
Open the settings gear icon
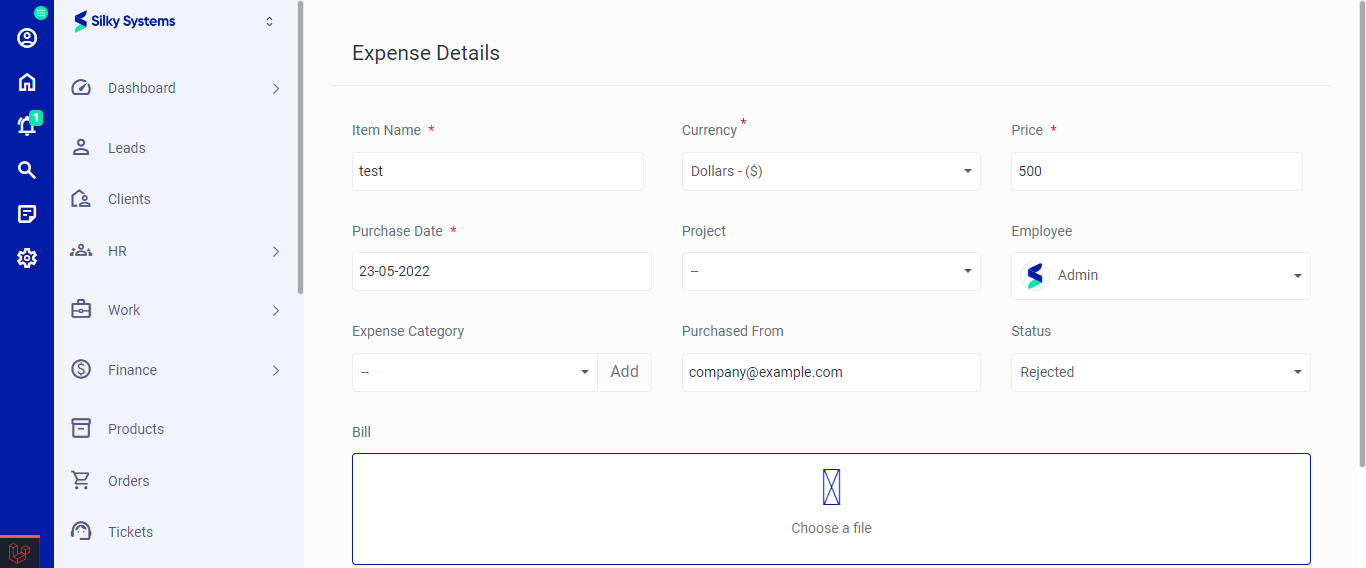pyautogui.click(x=27, y=258)
